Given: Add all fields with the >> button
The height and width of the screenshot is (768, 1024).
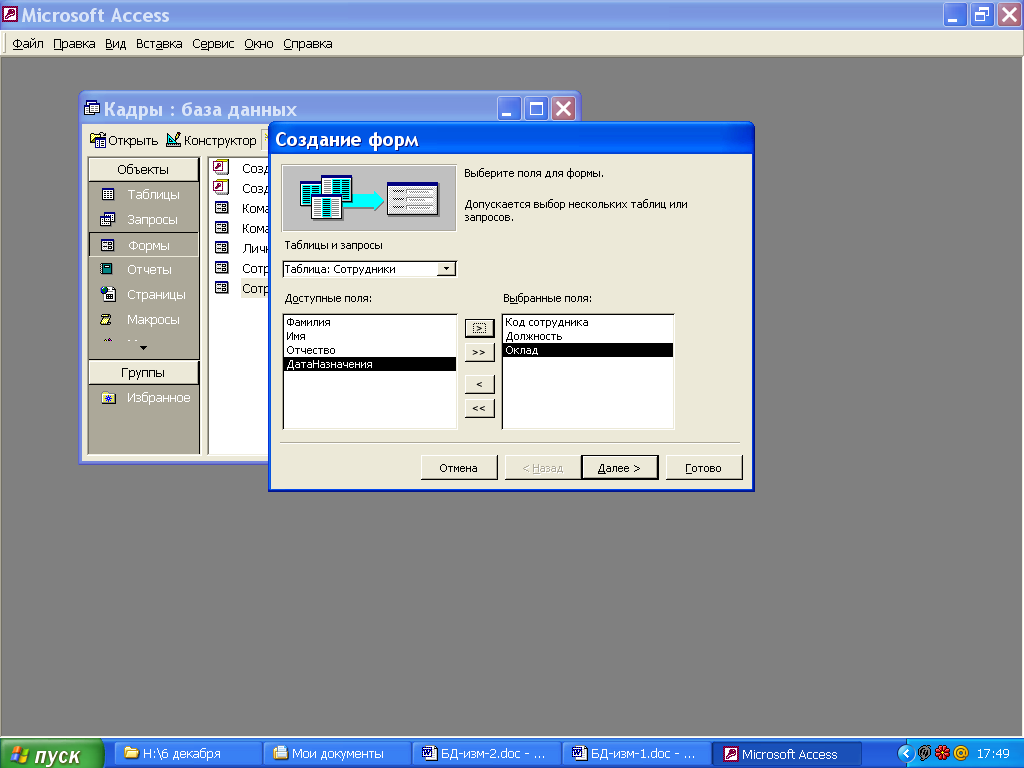Looking at the screenshot, I should pos(479,352).
